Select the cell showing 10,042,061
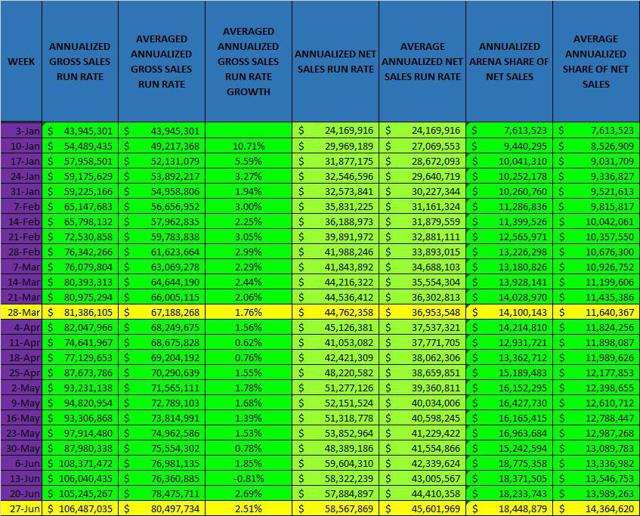640x516 pixels. point(596,221)
